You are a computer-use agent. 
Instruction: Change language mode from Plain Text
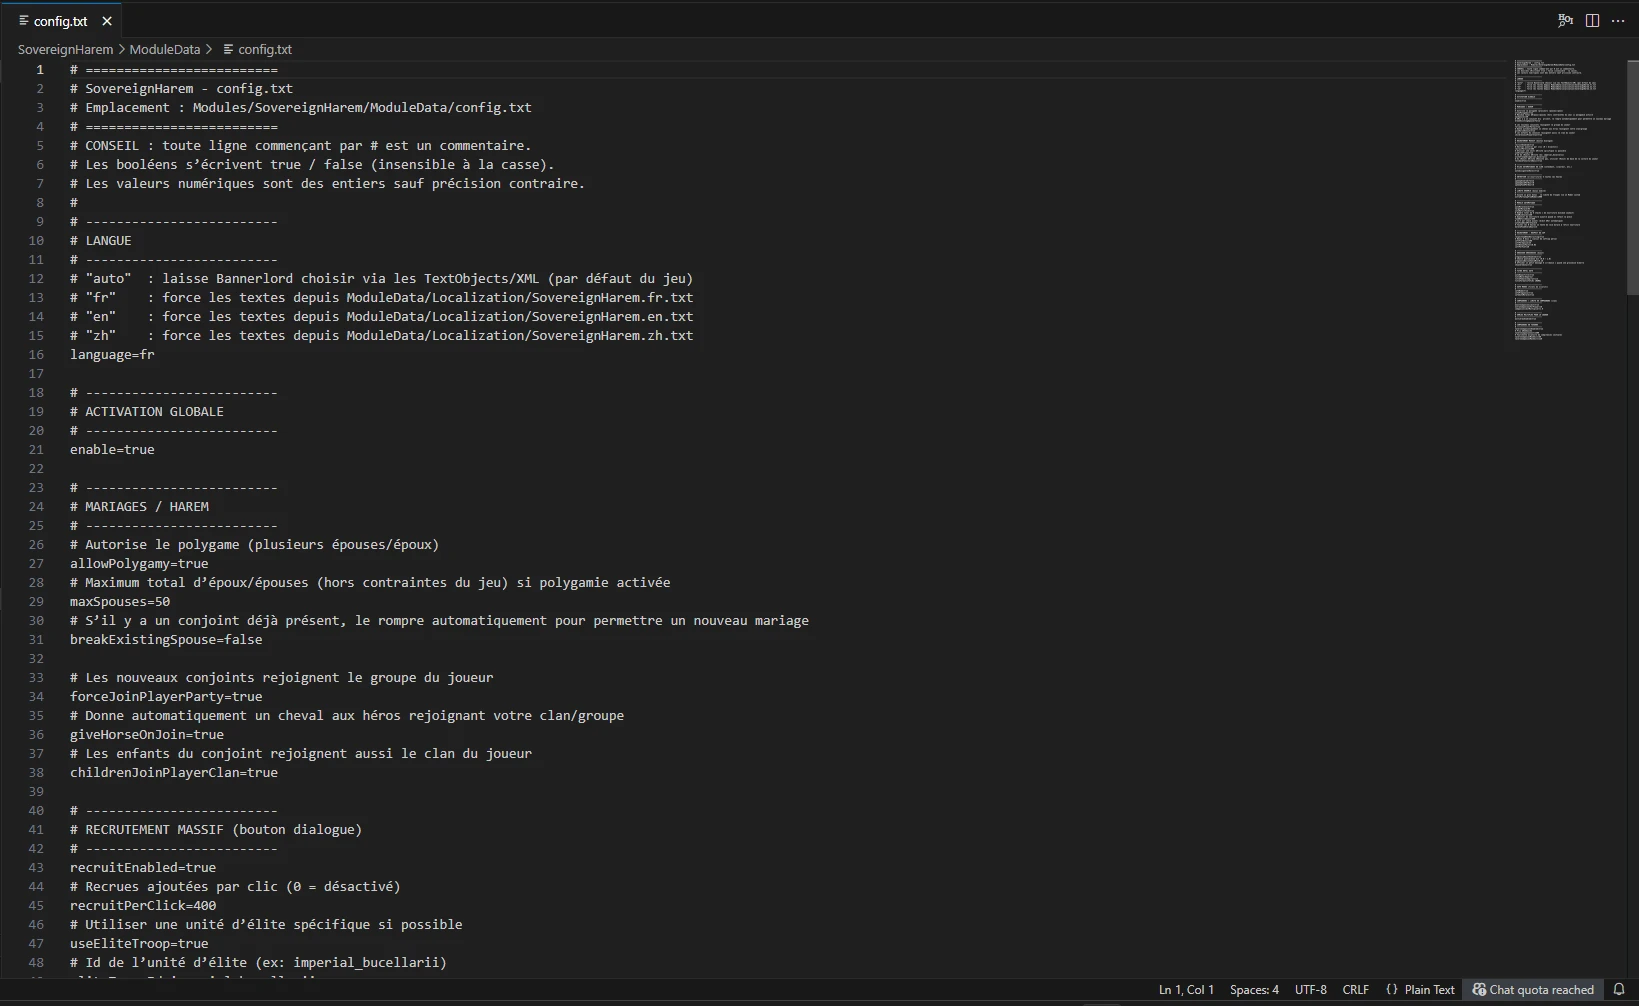[x=1429, y=989]
